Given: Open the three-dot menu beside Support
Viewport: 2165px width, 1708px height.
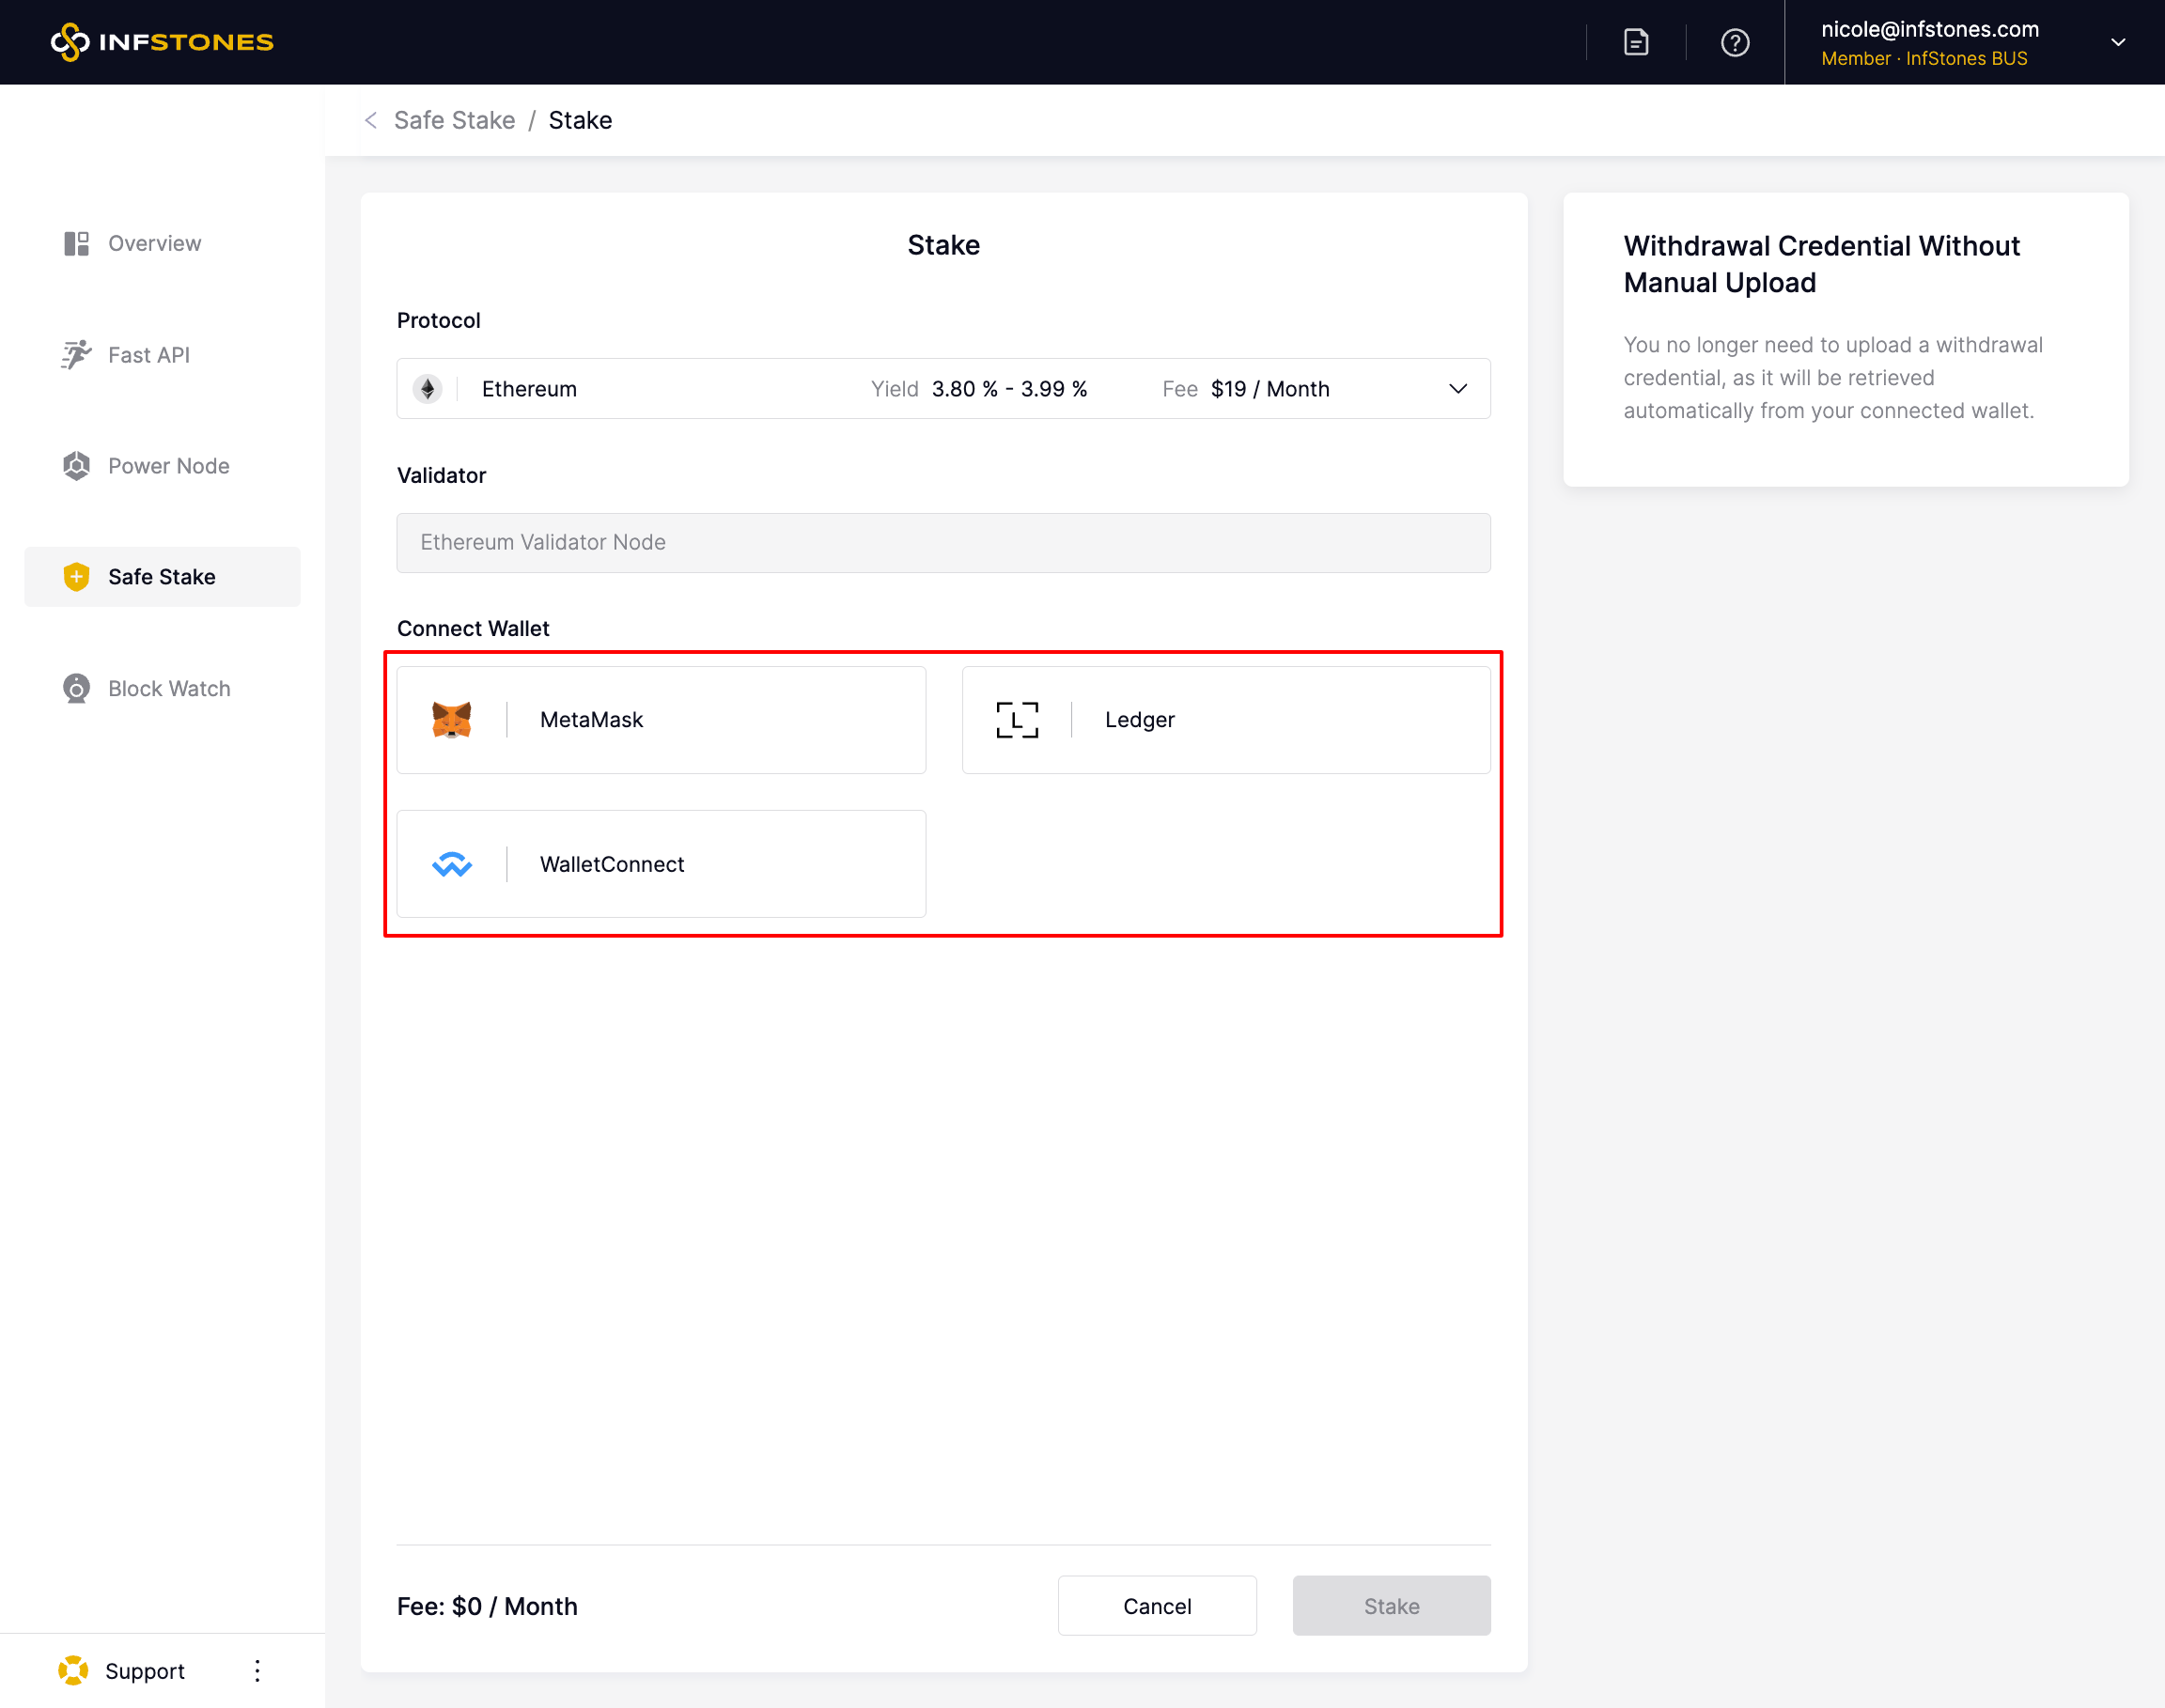Looking at the screenshot, I should click(x=257, y=1670).
